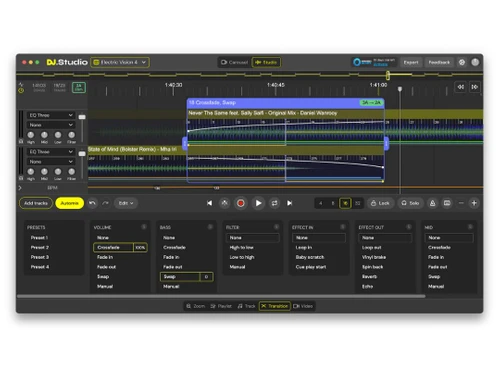Screen dimensions: 500x375
Task: Click the red record button
Action: click(241, 203)
